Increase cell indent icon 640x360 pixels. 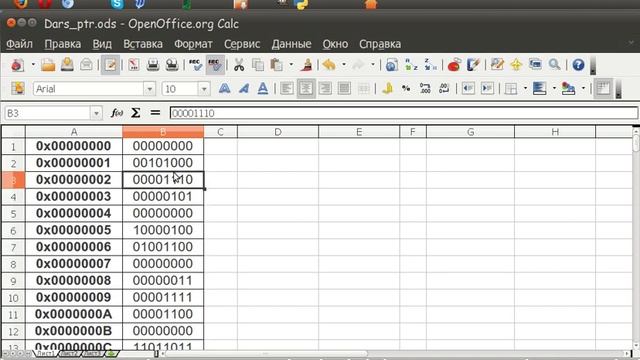487,89
